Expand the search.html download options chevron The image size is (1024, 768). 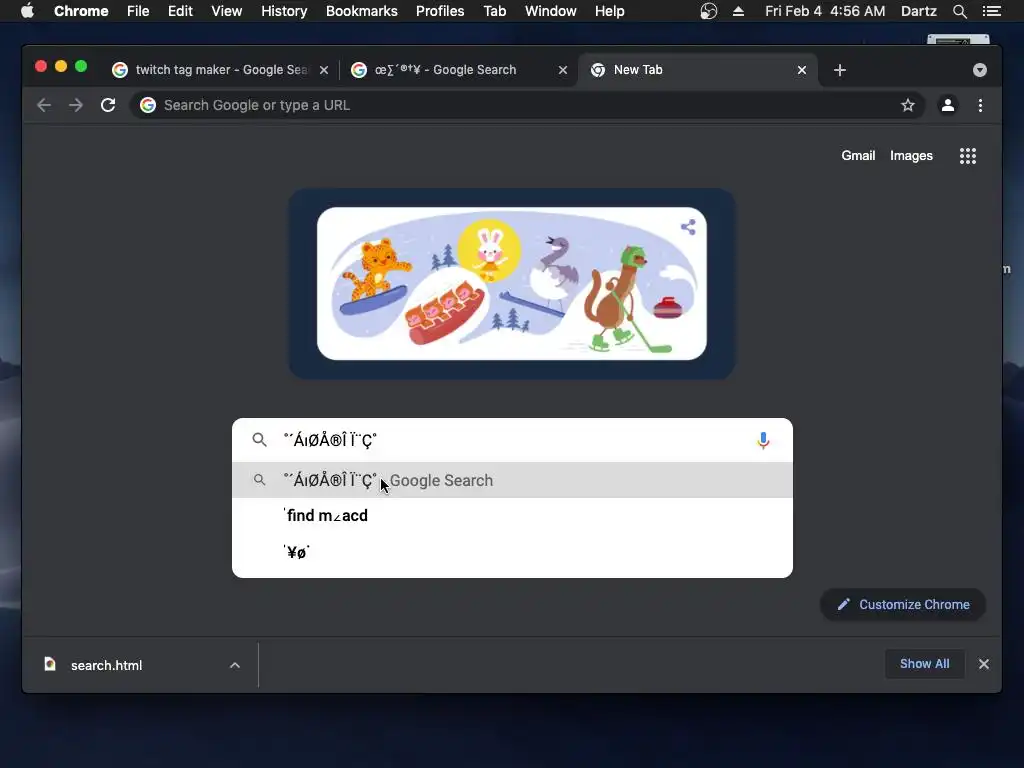(234, 665)
